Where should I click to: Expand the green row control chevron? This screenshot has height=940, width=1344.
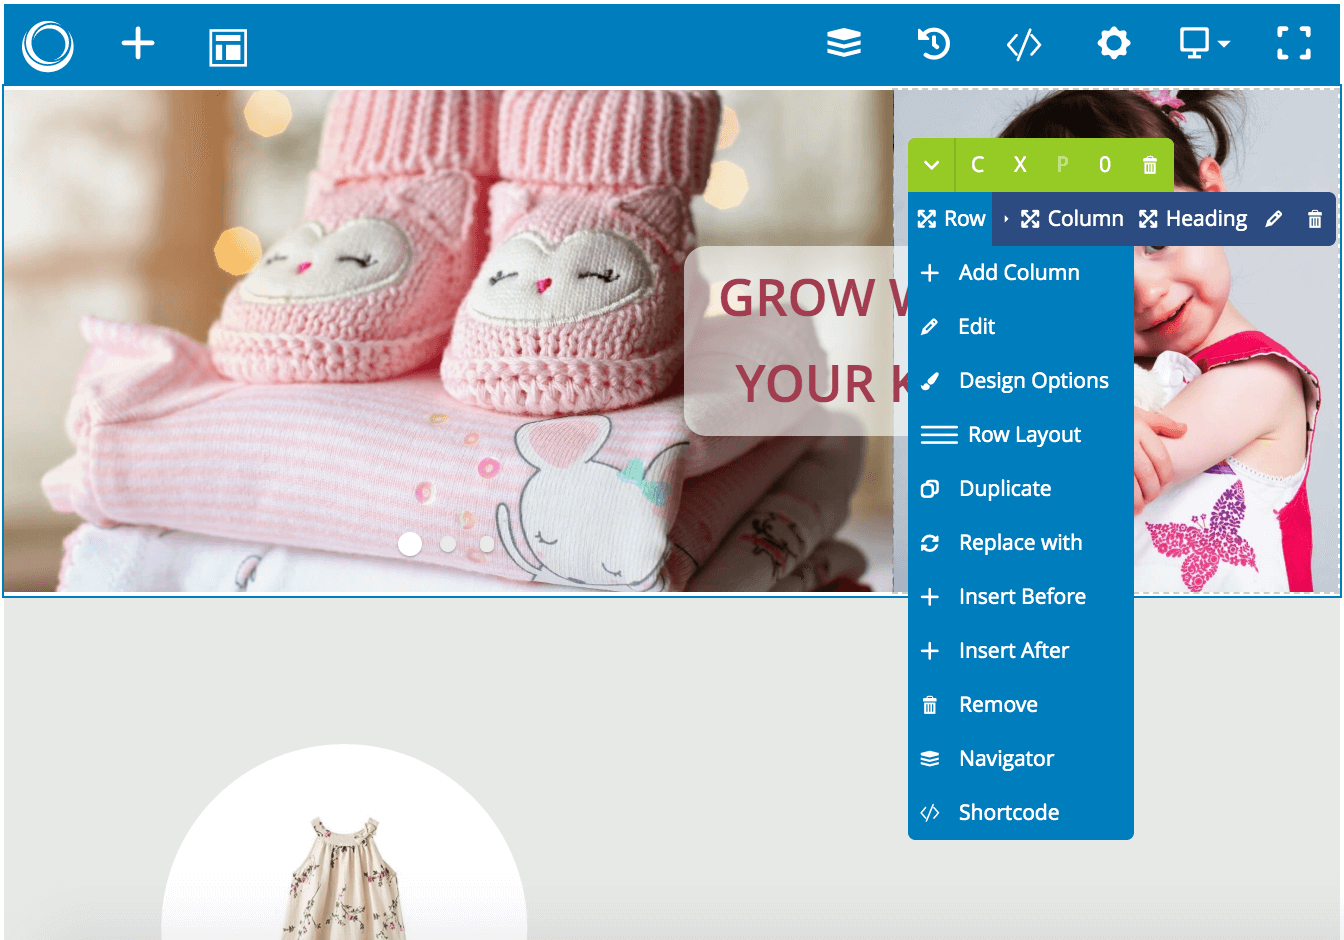pyautogui.click(x=931, y=165)
